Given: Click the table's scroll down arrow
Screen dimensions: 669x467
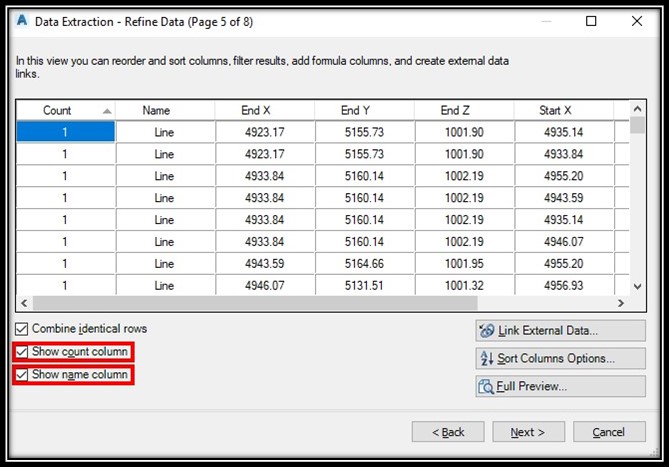Looking at the screenshot, I should (x=637, y=287).
